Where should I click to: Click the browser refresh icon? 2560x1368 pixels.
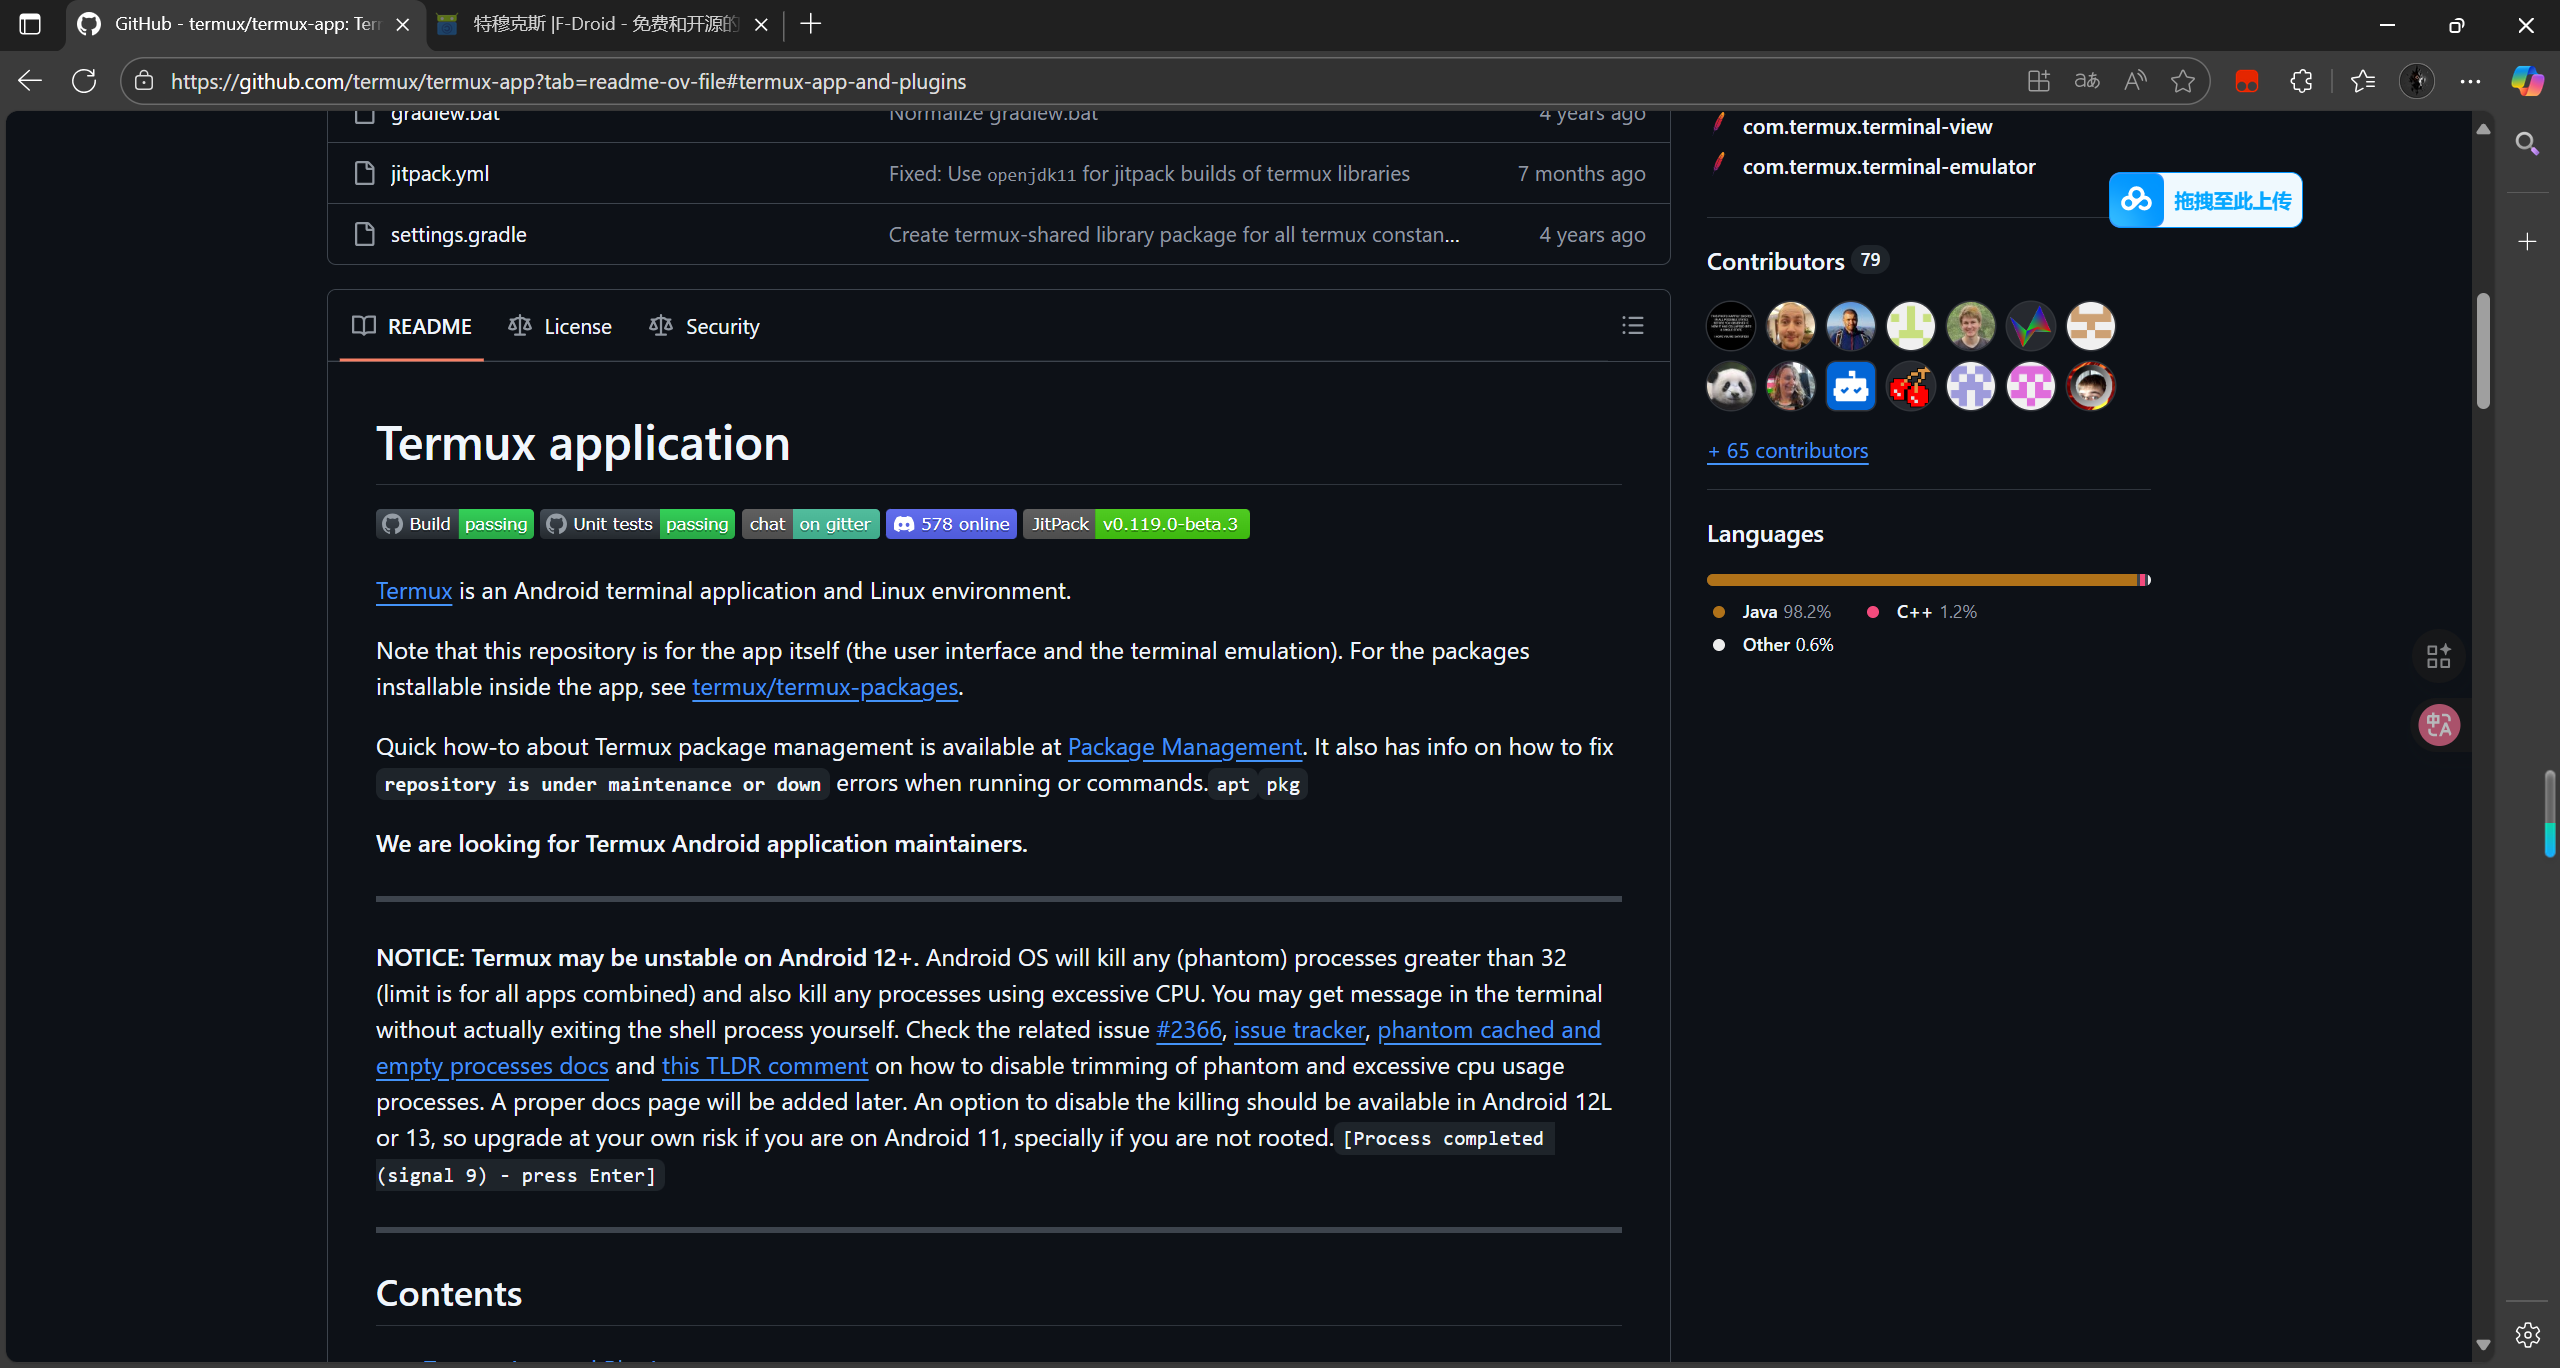click(85, 81)
